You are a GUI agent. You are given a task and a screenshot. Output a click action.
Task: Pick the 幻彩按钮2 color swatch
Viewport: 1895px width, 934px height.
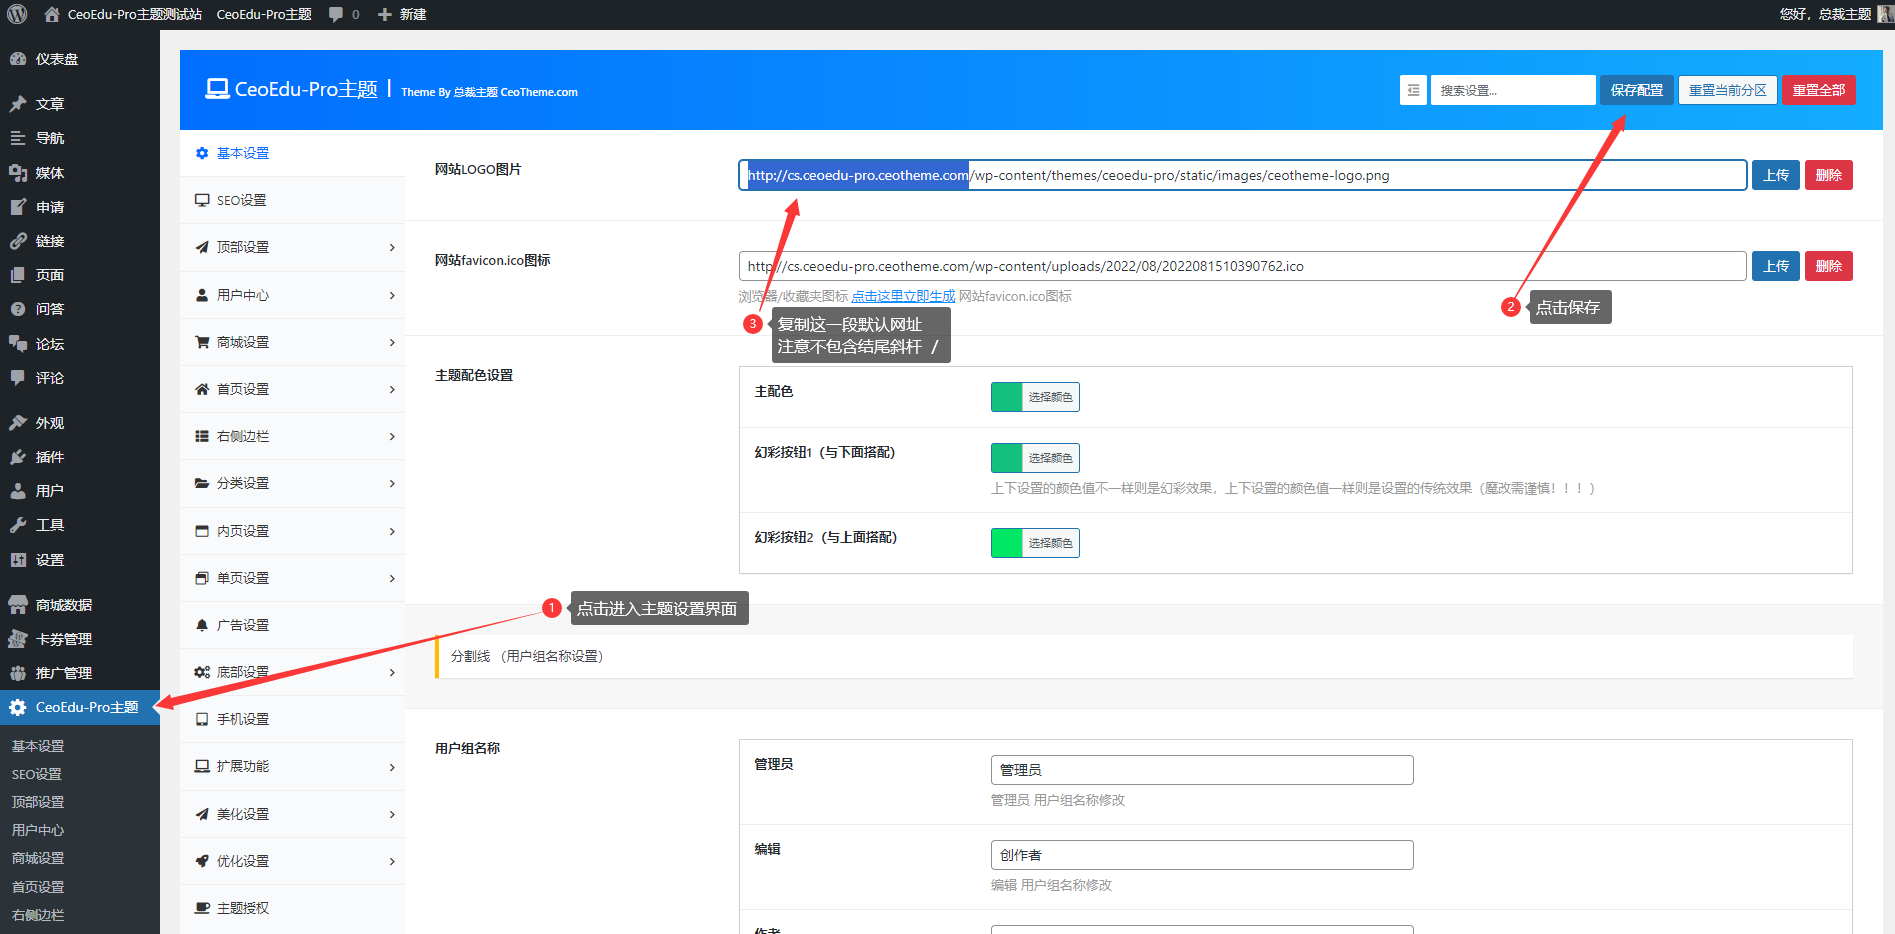tap(1007, 543)
